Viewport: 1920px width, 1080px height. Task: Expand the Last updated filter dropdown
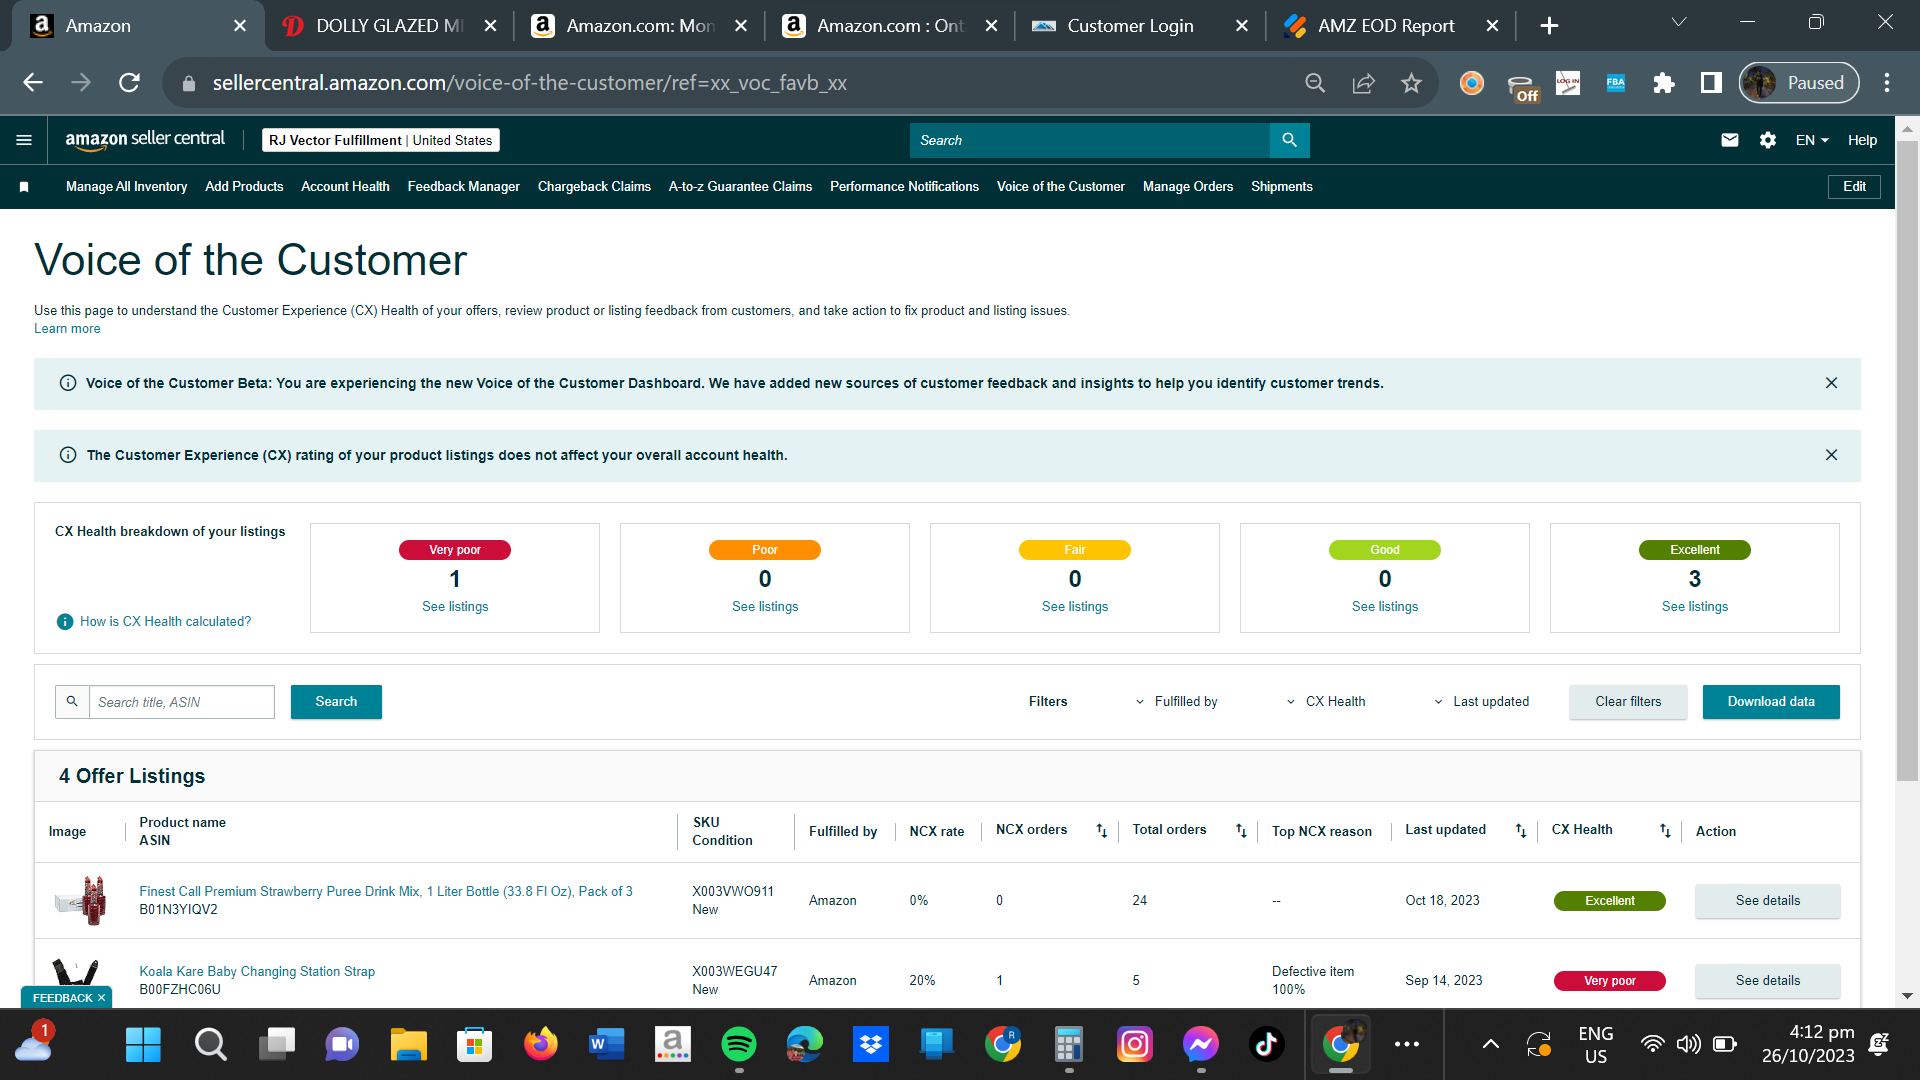tap(1481, 702)
